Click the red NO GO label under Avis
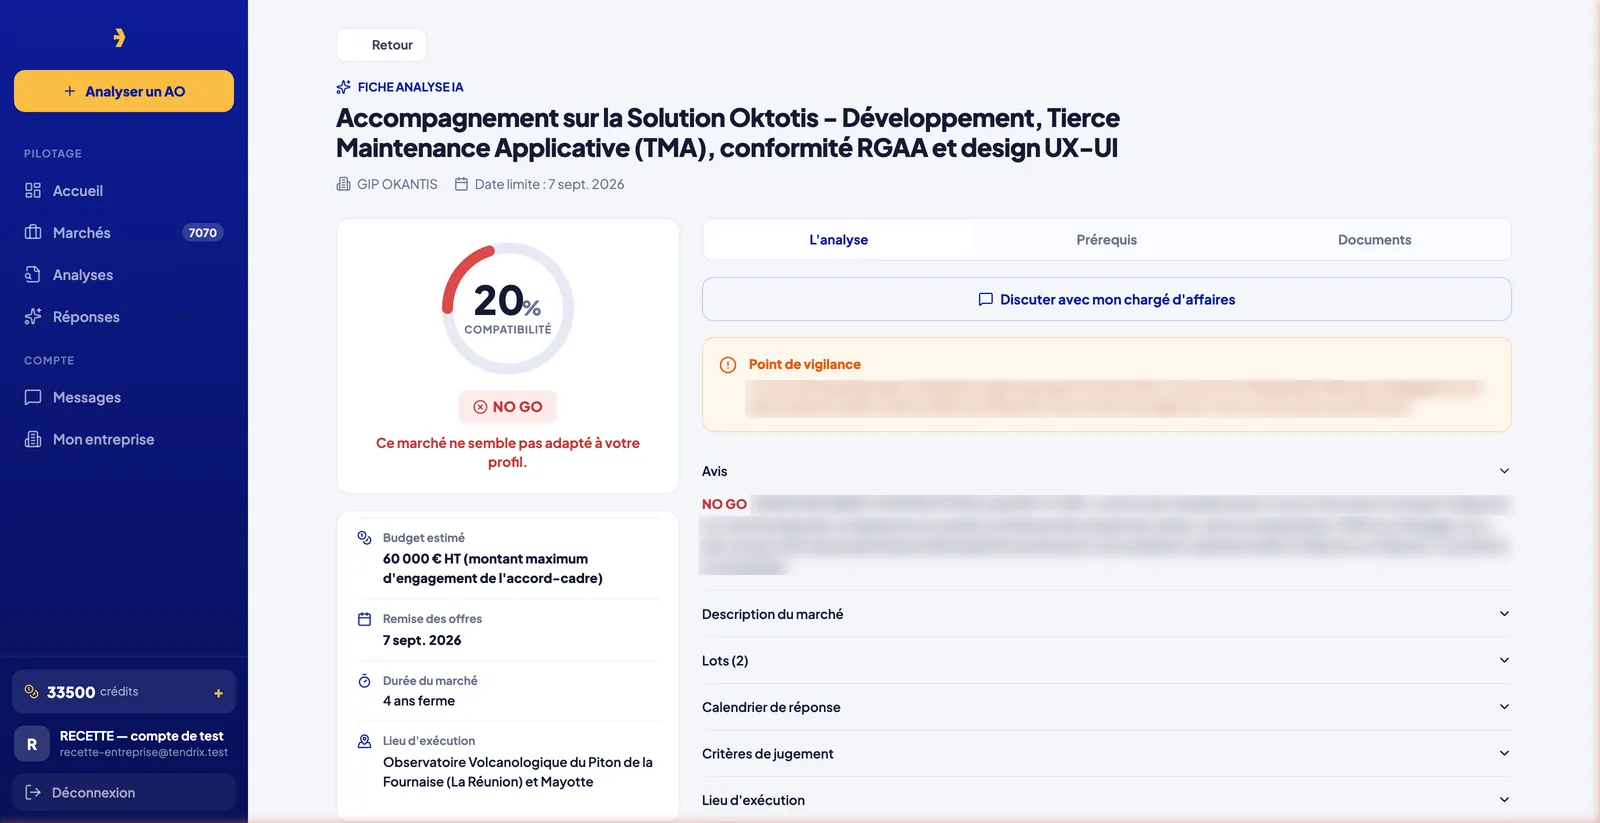1600x823 pixels. click(724, 504)
